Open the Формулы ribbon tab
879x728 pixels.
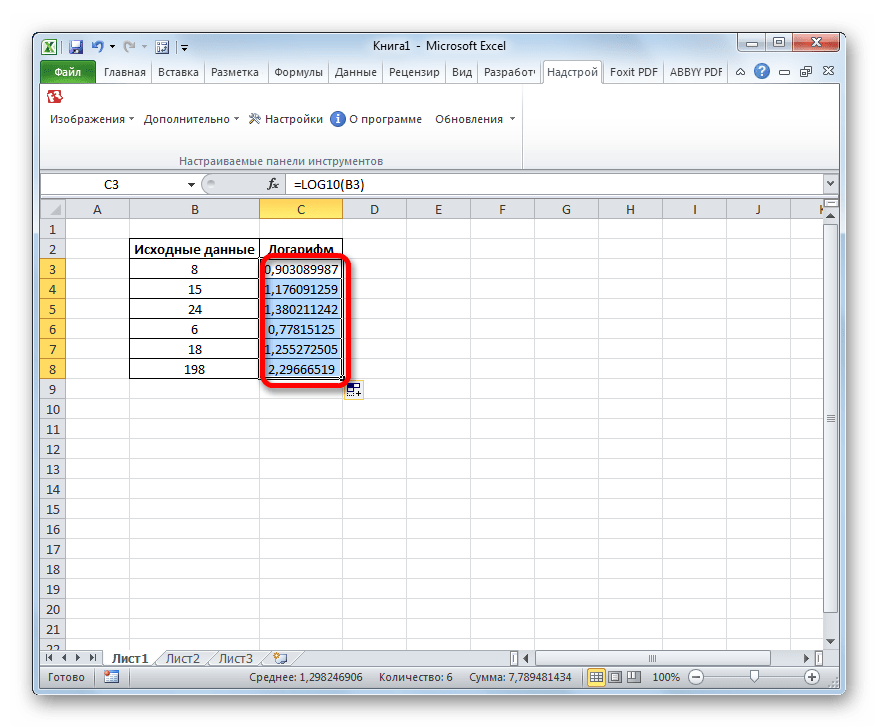coord(298,72)
